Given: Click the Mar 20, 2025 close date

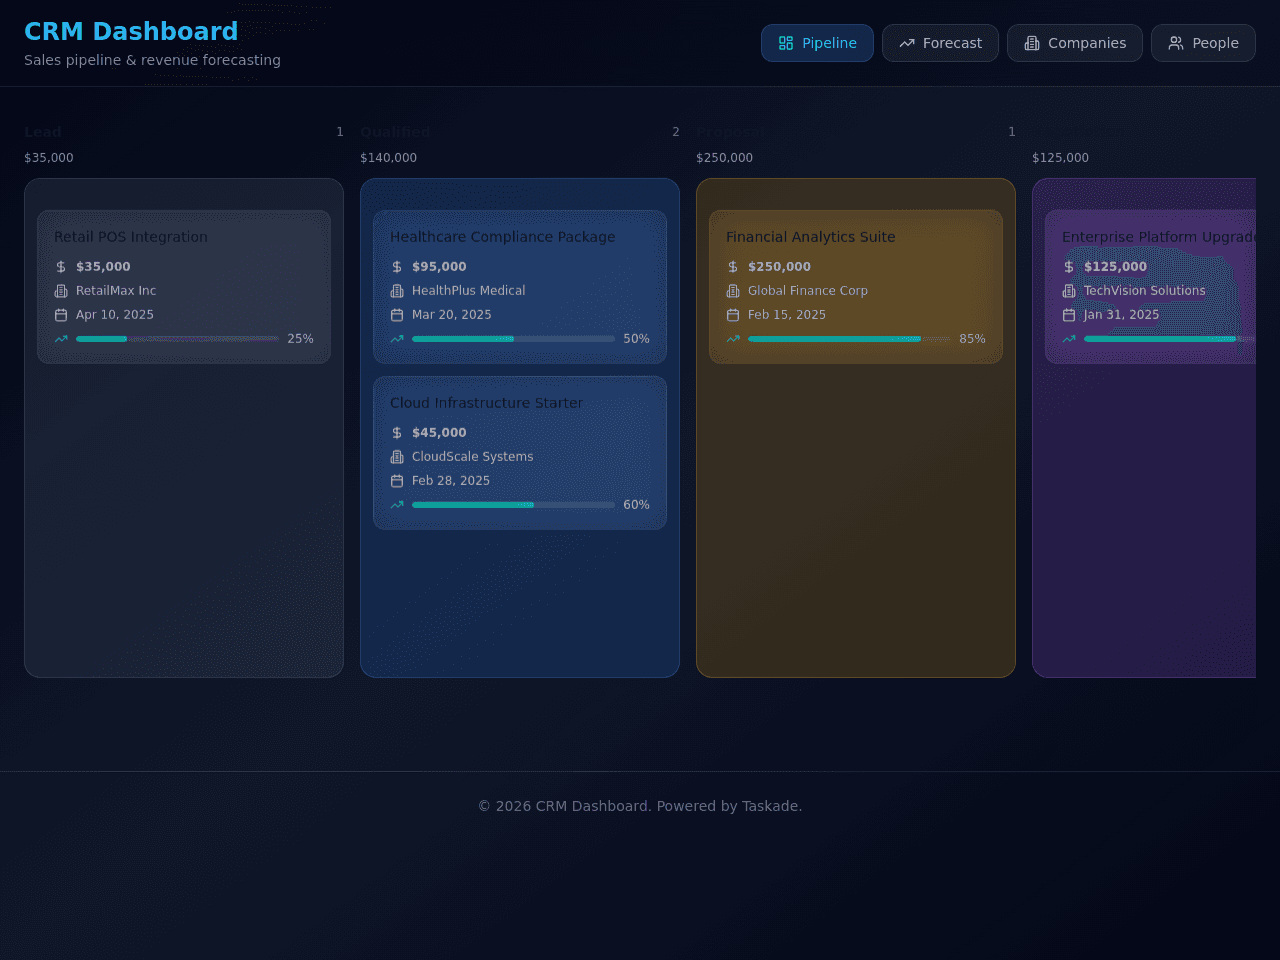Looking at the screenshot, I should (452, 315).
